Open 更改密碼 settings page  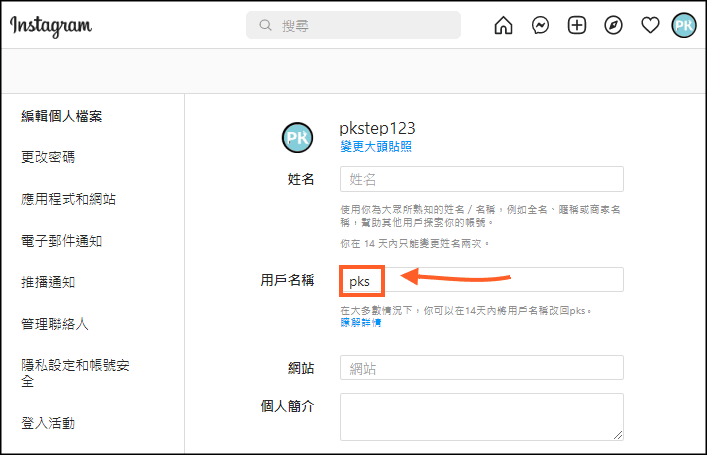click(x=48, y=157)
